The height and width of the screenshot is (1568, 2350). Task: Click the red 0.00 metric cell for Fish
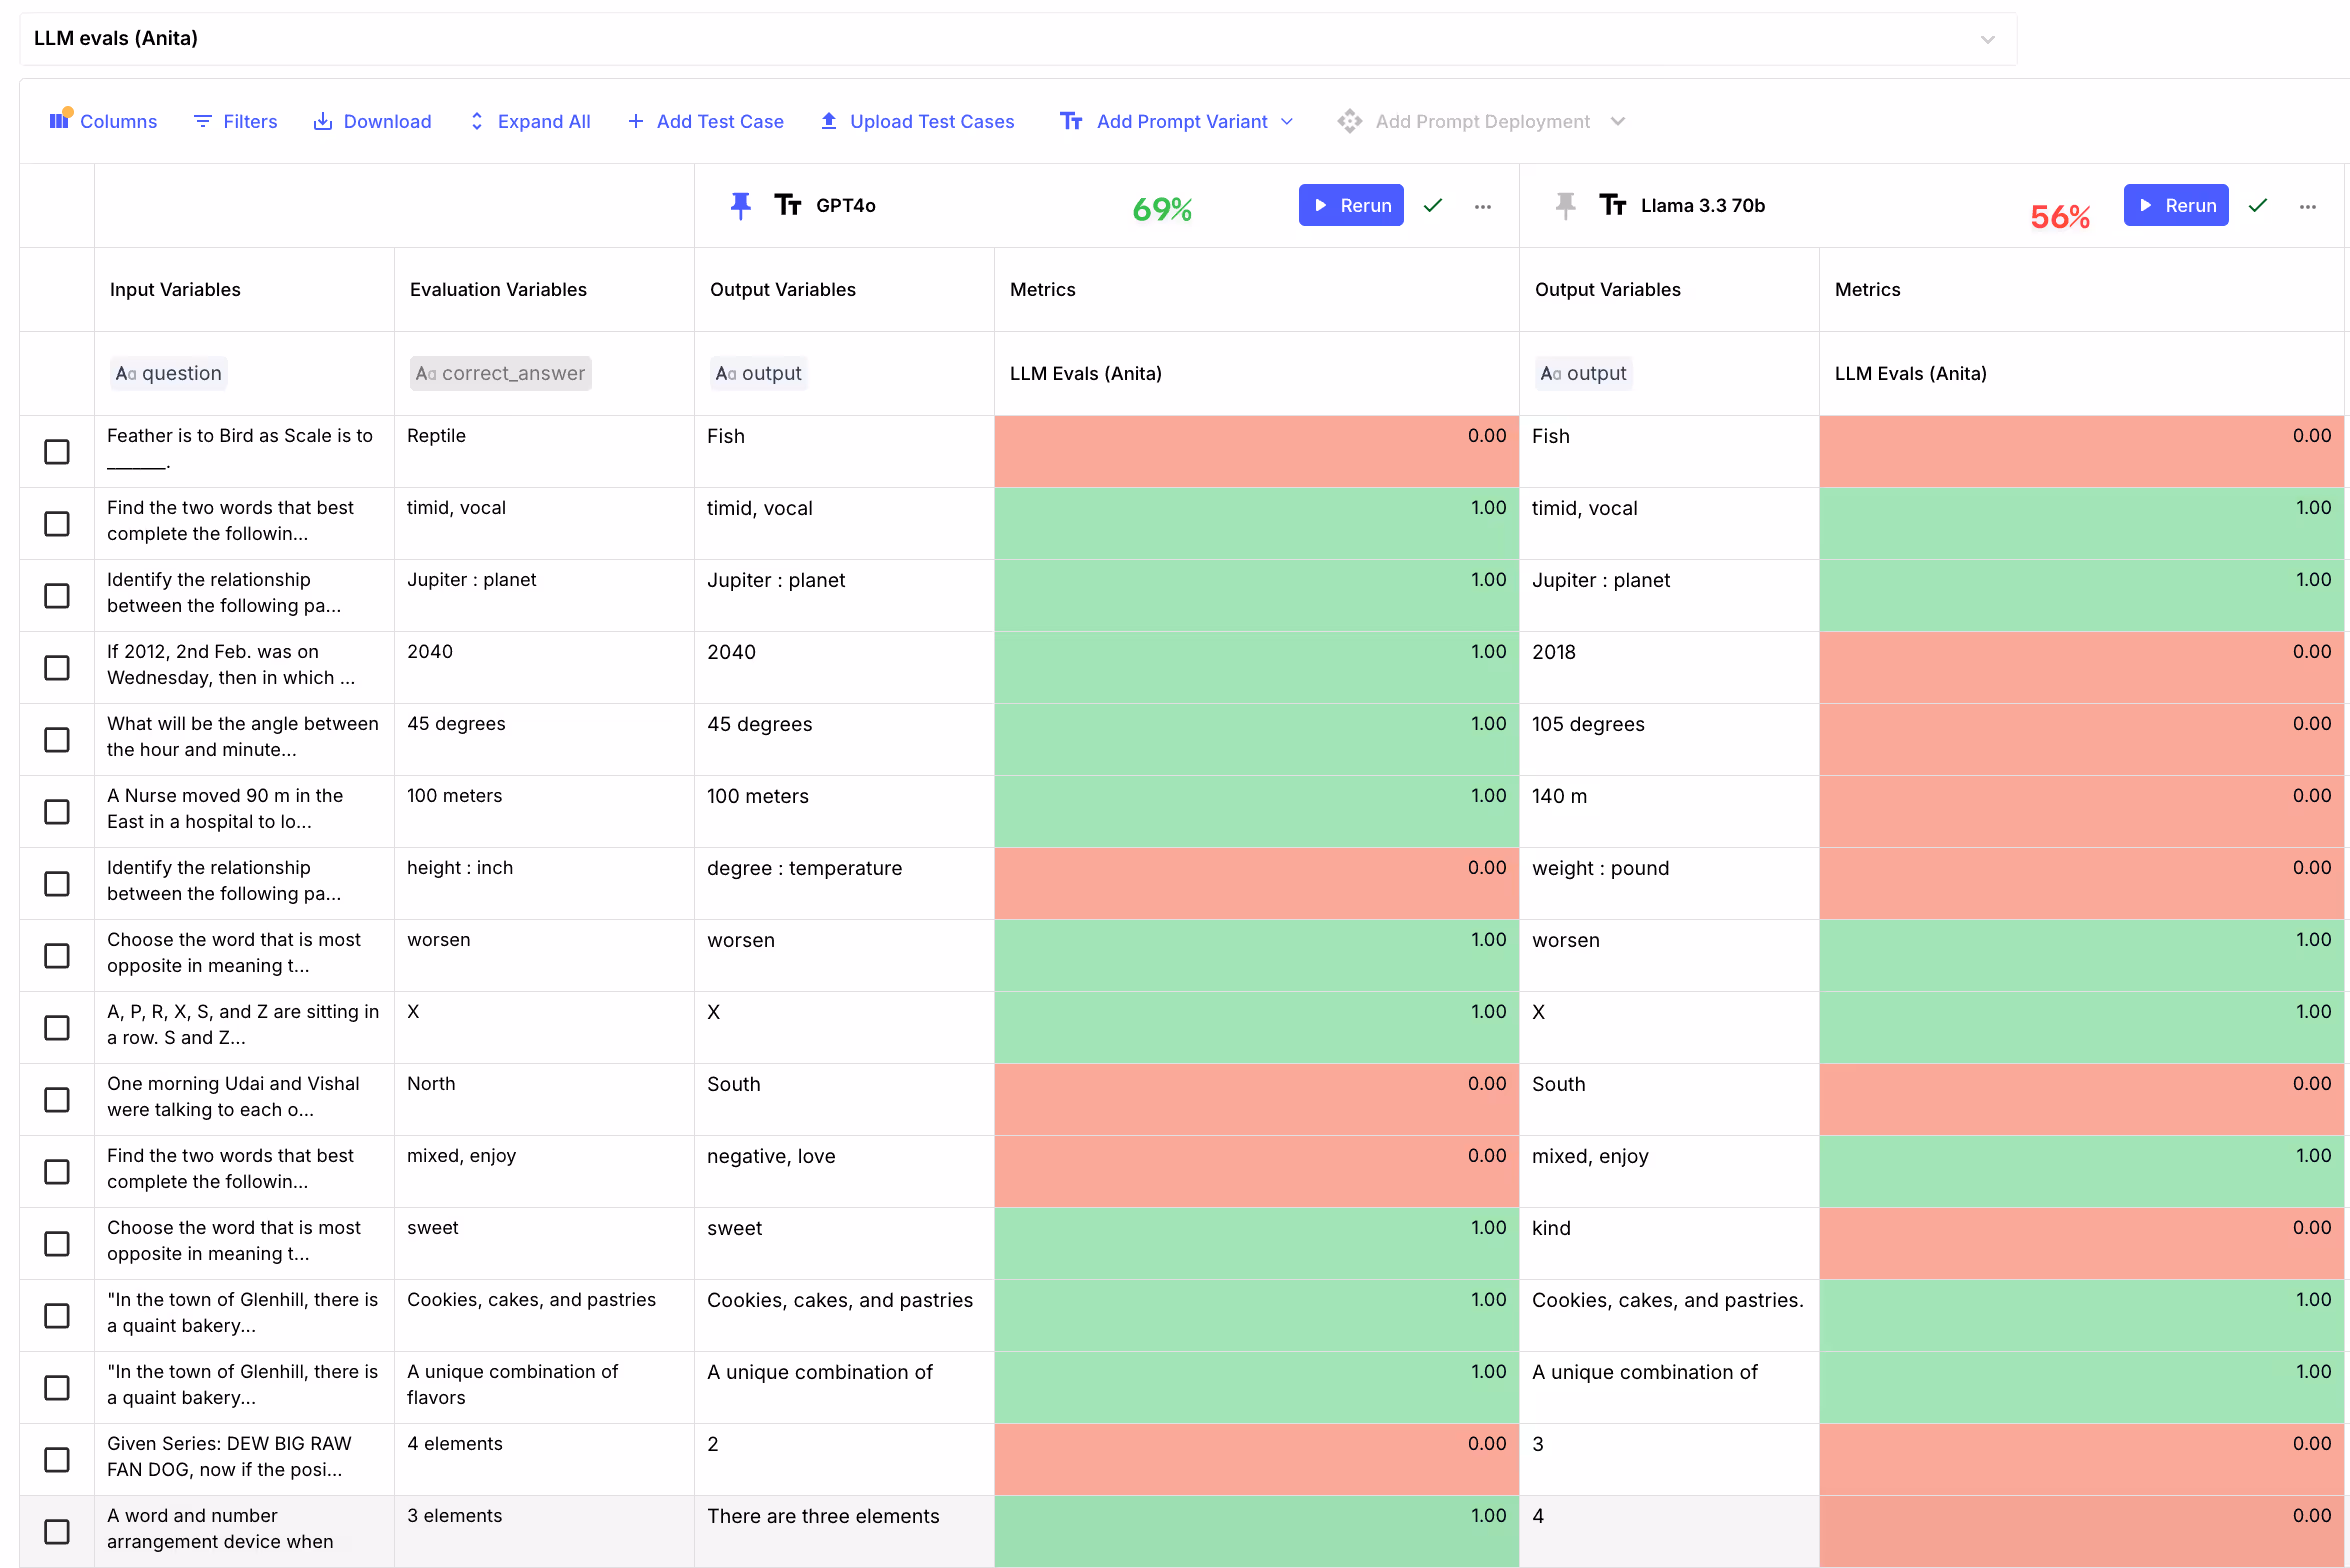click(1256, 451)
